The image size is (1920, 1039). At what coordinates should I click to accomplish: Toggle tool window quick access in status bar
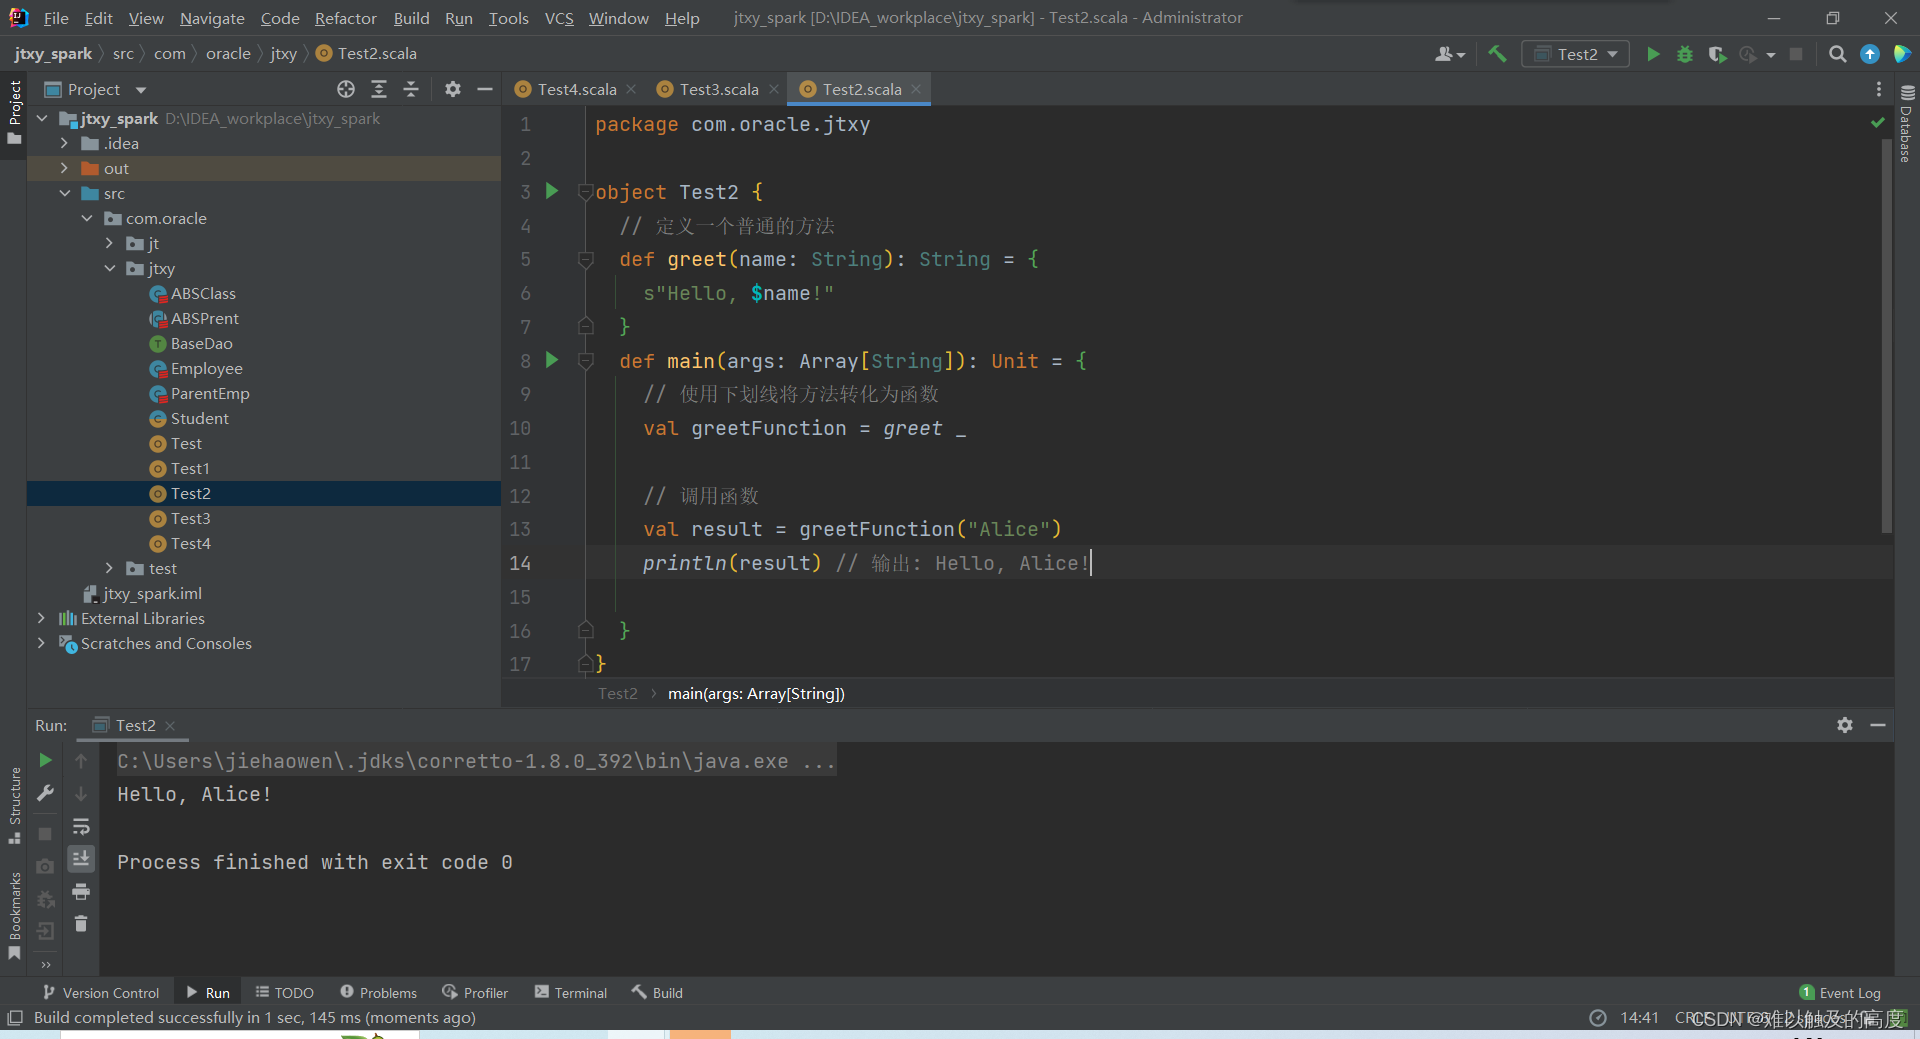(15, 1017)
